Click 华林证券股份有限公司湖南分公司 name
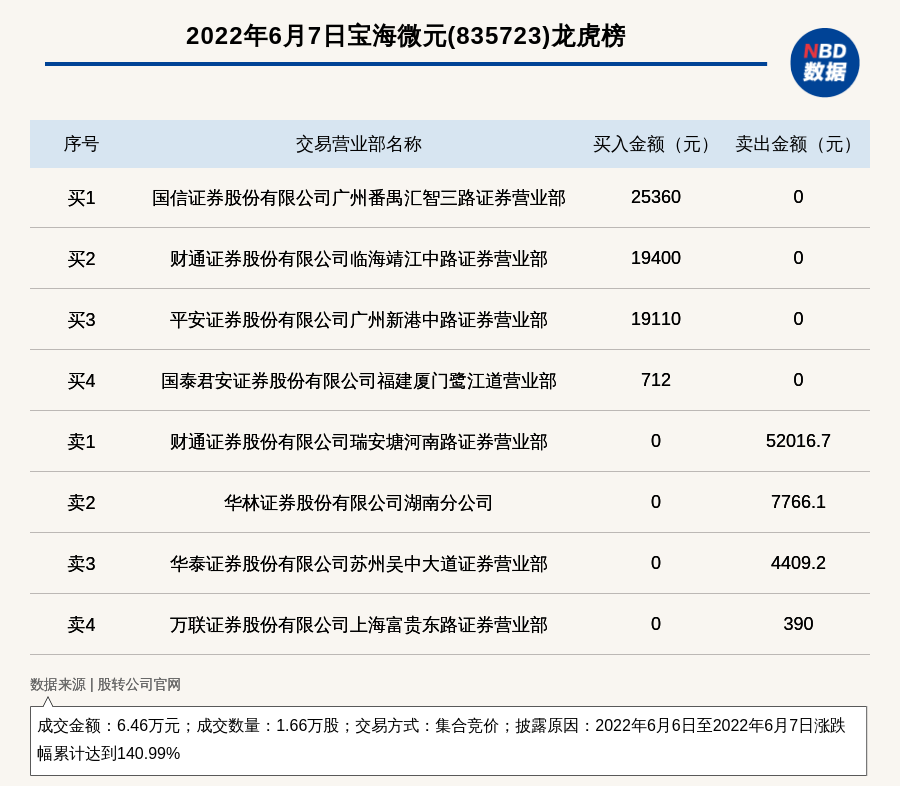The height and width of the screenshot is (786, 900). coord(359,502)
